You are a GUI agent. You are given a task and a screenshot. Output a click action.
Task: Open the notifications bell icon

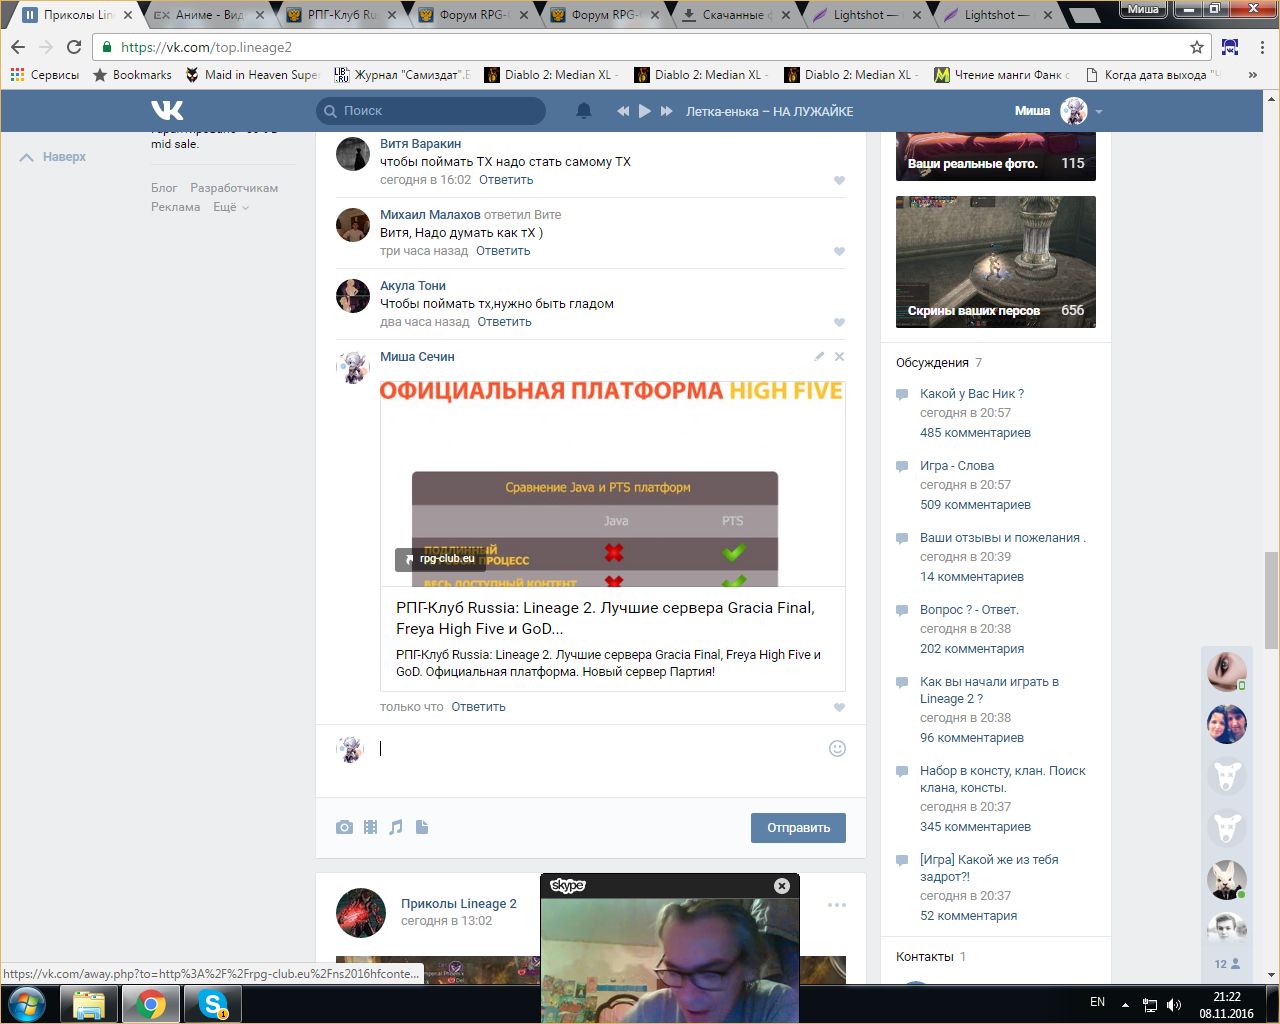click(x=584, y=111)
